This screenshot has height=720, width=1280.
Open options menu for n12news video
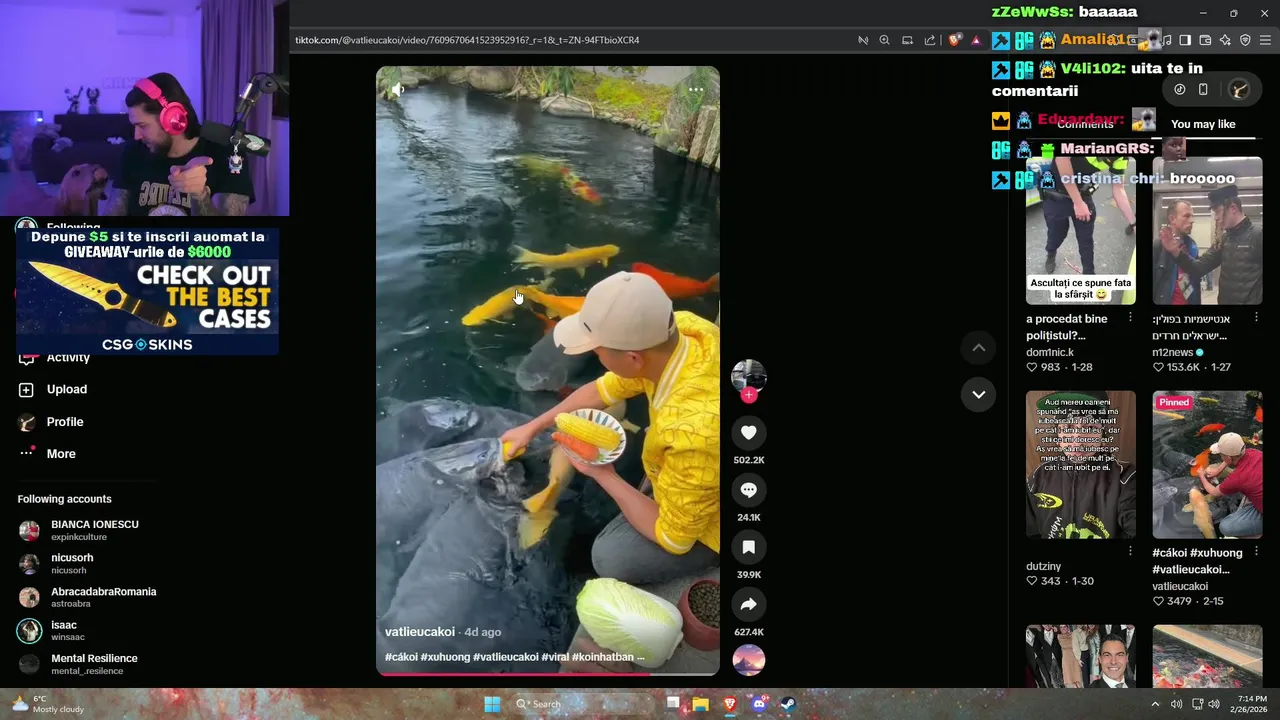[1256, 318]
